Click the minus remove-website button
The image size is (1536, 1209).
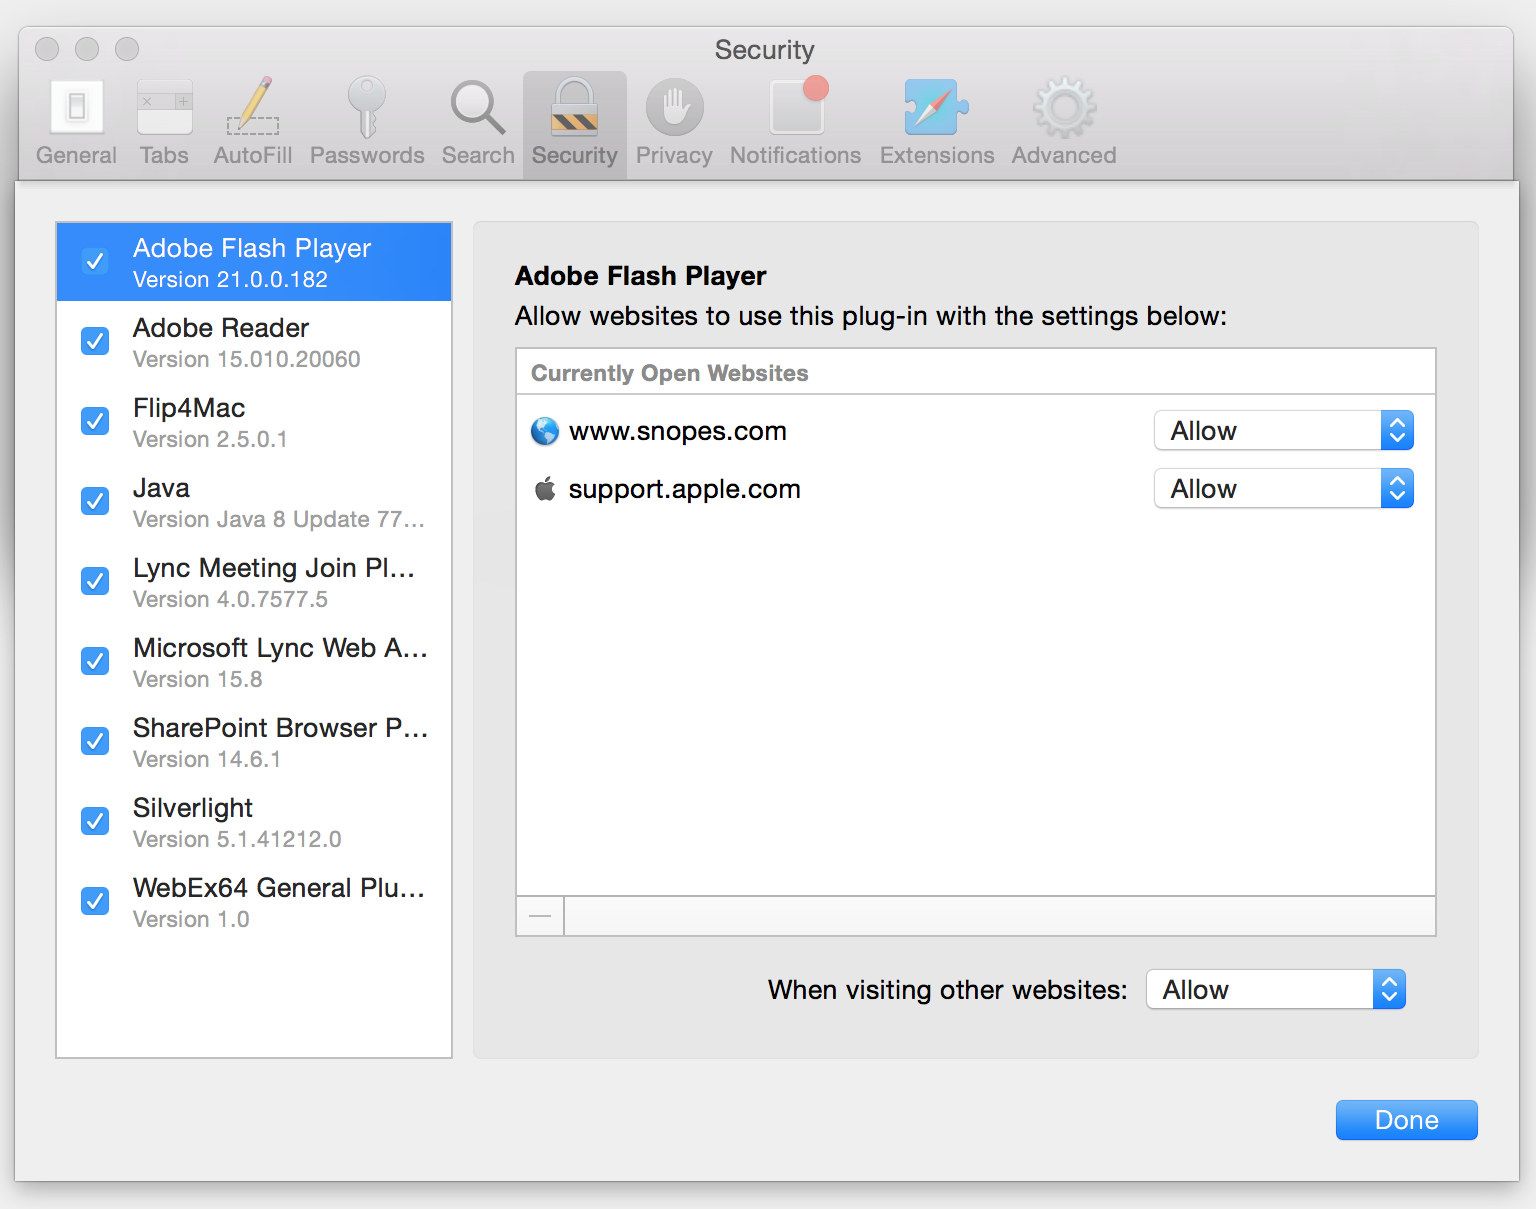pyautogui.click(x=540, y=916)
